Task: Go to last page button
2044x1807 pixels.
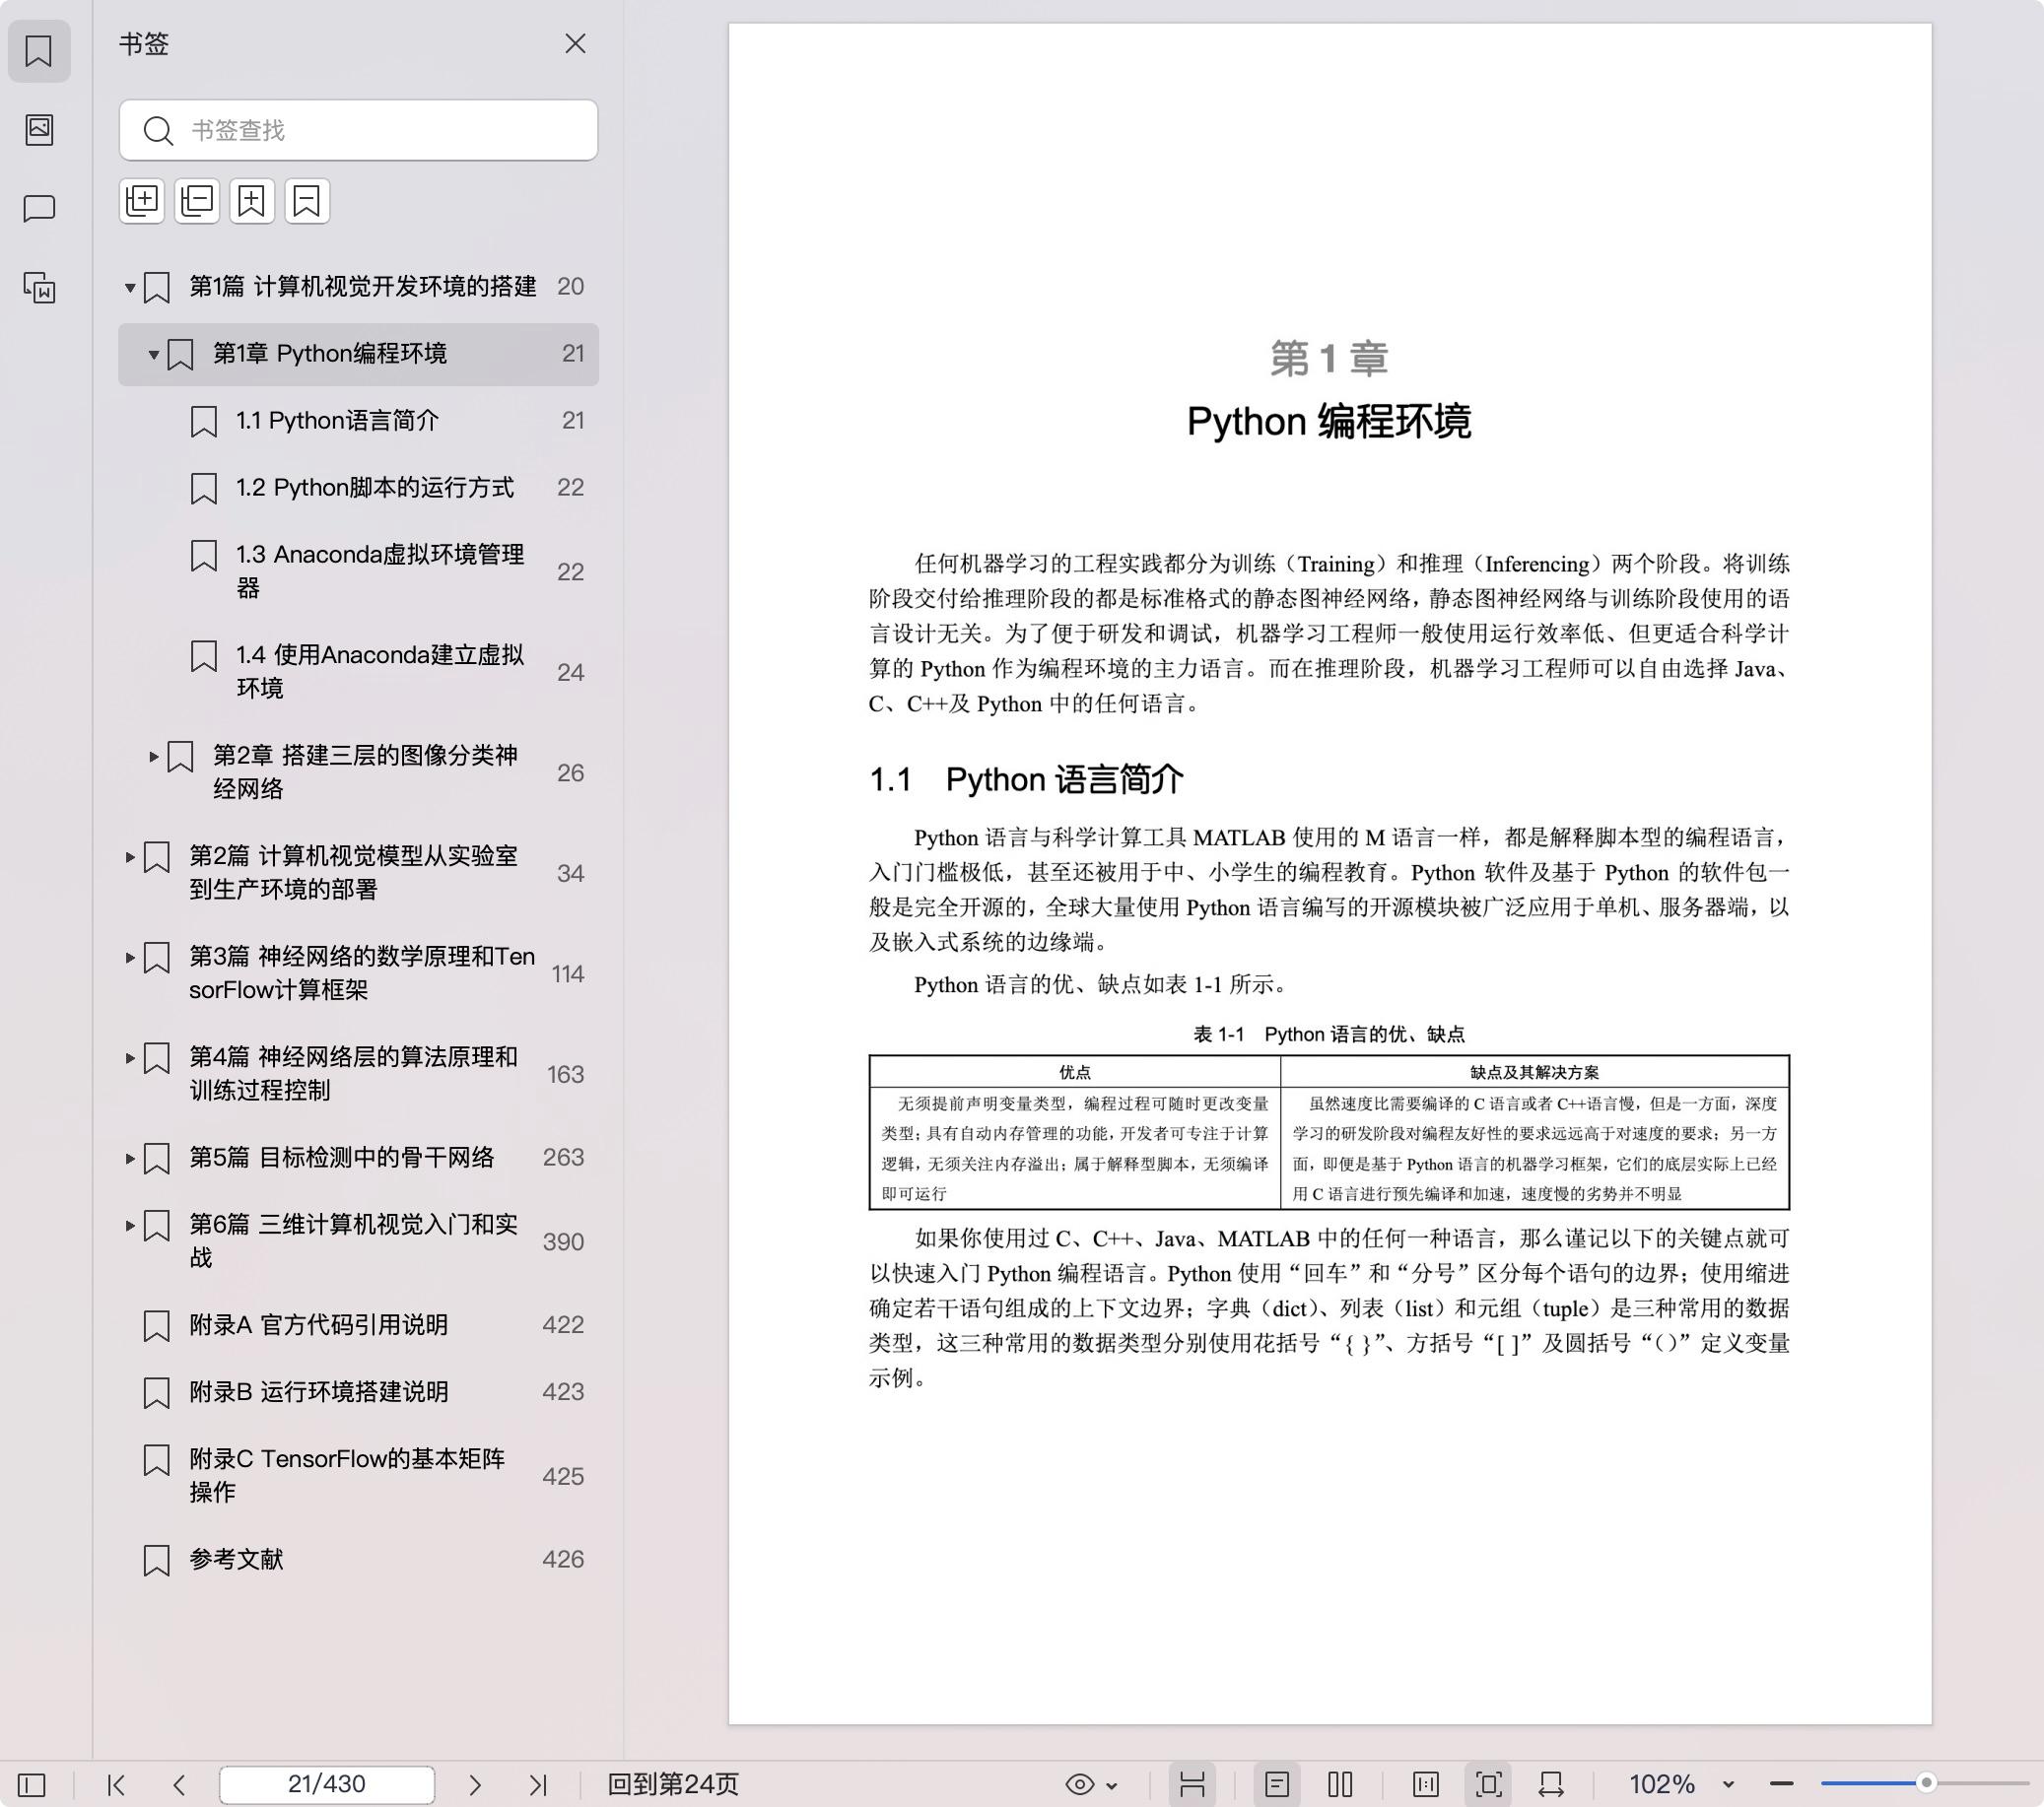Action: [538, 1785]
